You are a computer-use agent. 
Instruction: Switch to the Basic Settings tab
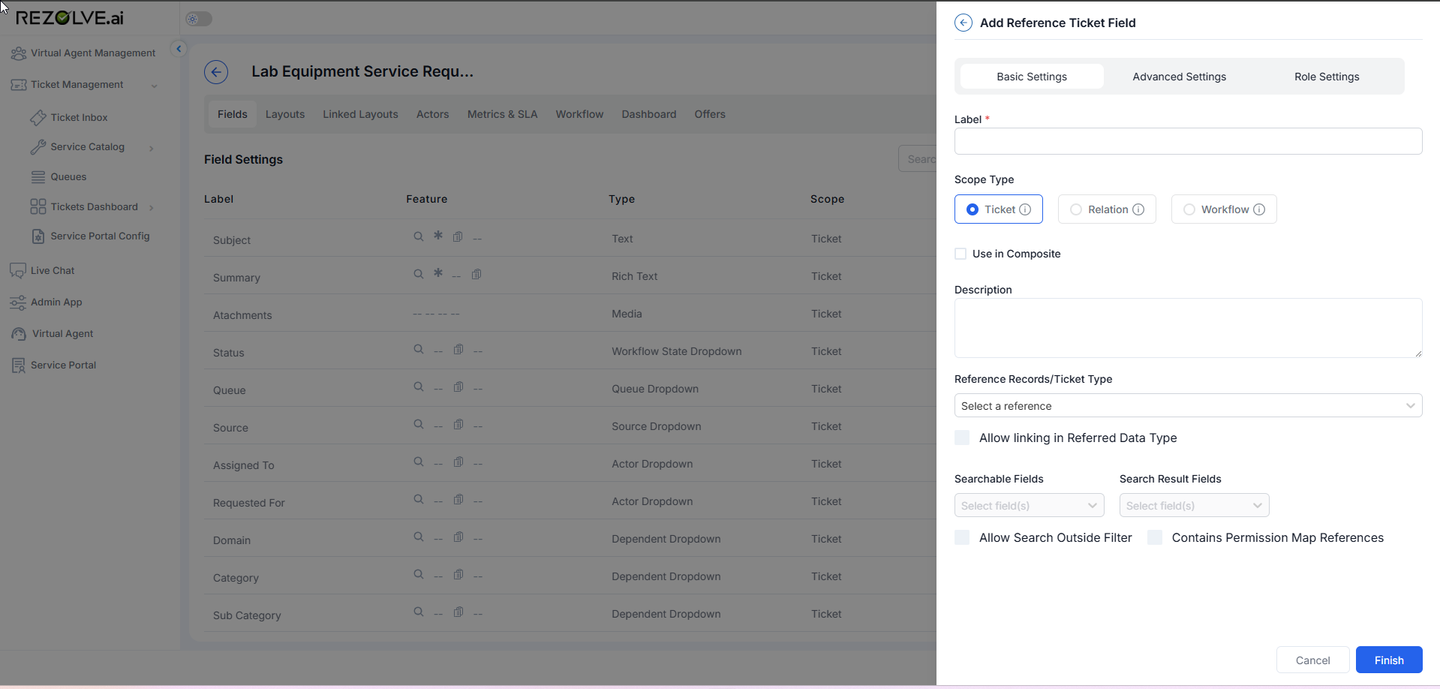click(x=1032, y=77)
